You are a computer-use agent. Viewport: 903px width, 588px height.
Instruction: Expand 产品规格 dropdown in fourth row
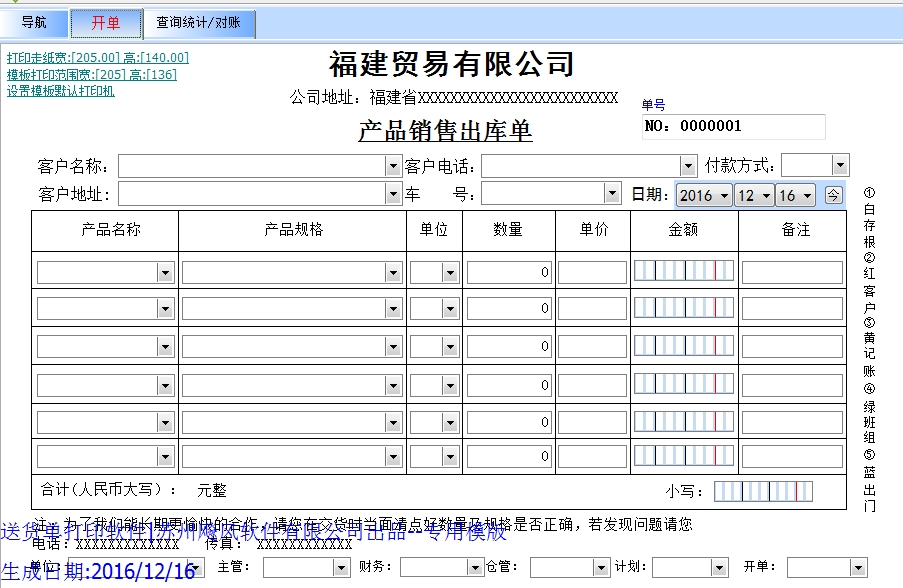tap(393, 386)
